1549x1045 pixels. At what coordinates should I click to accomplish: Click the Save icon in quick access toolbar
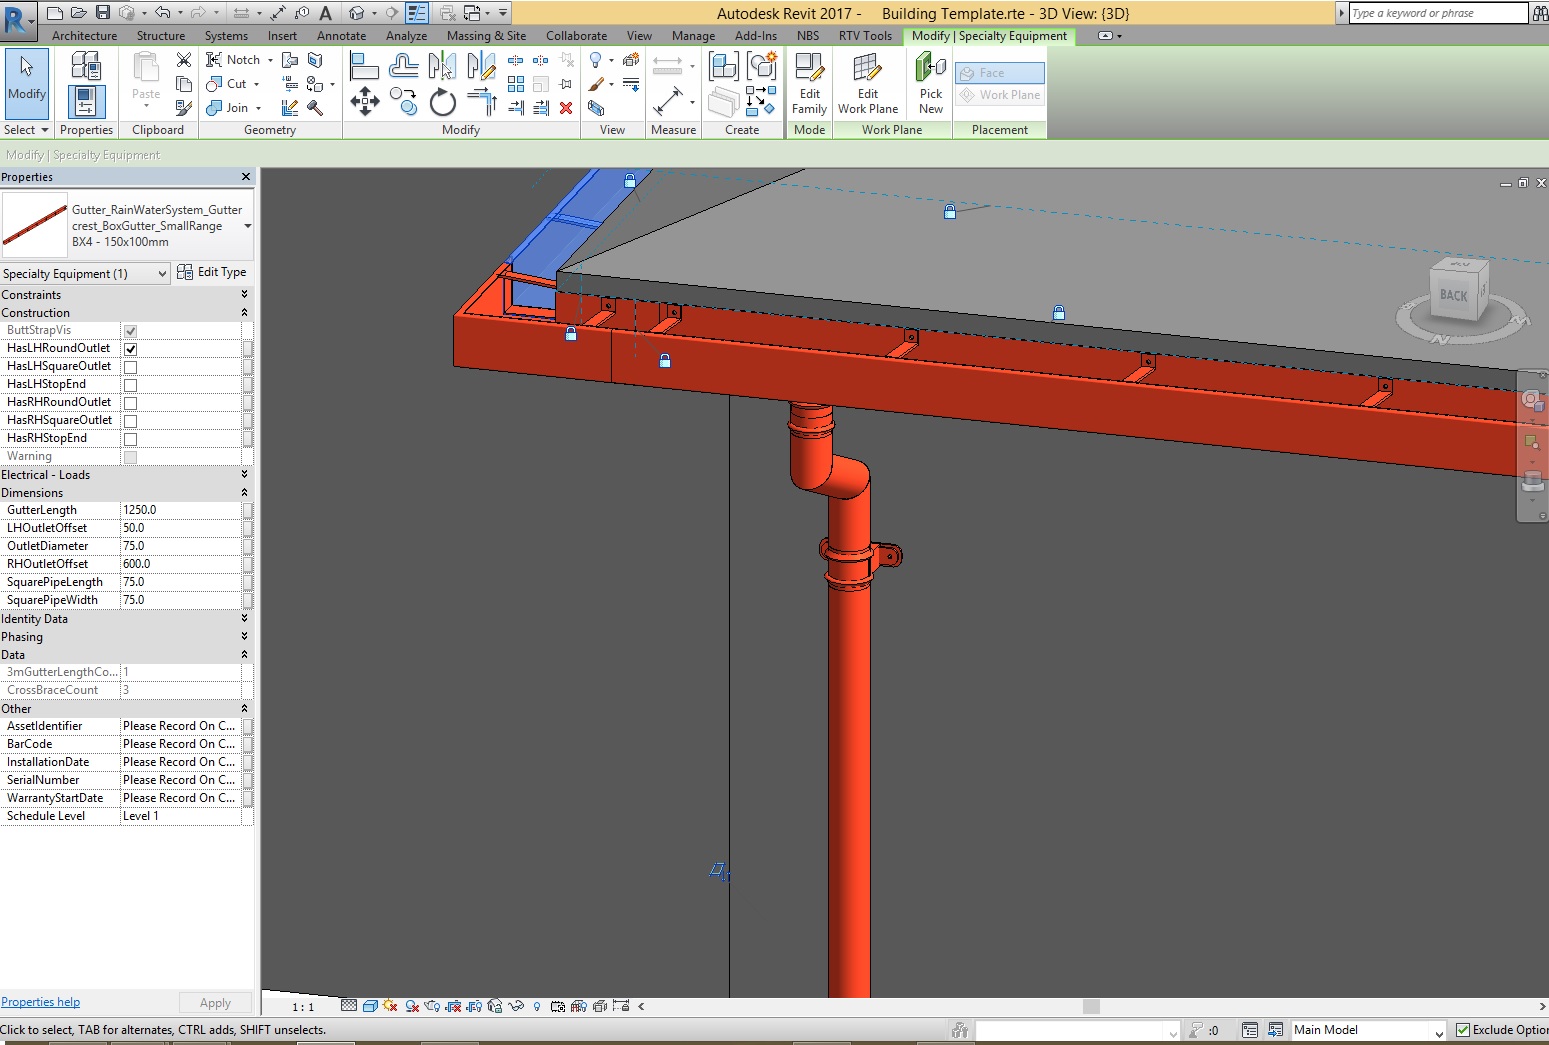[x=103, y=13]
